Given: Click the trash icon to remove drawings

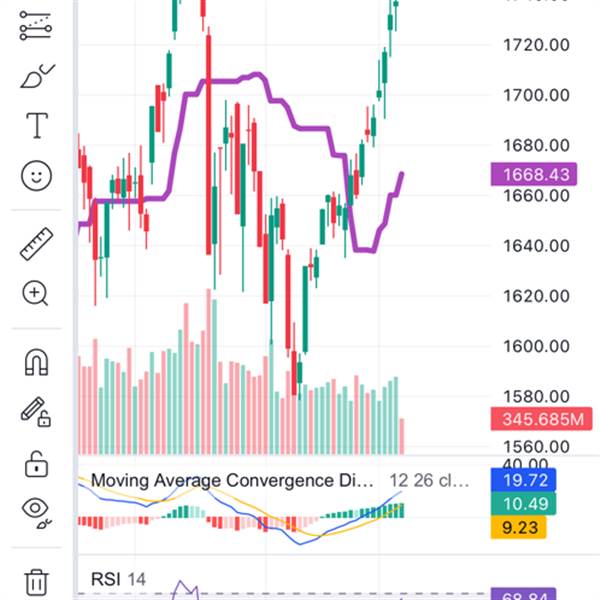Looking at the screenshot, I should (x=36, y=581).
